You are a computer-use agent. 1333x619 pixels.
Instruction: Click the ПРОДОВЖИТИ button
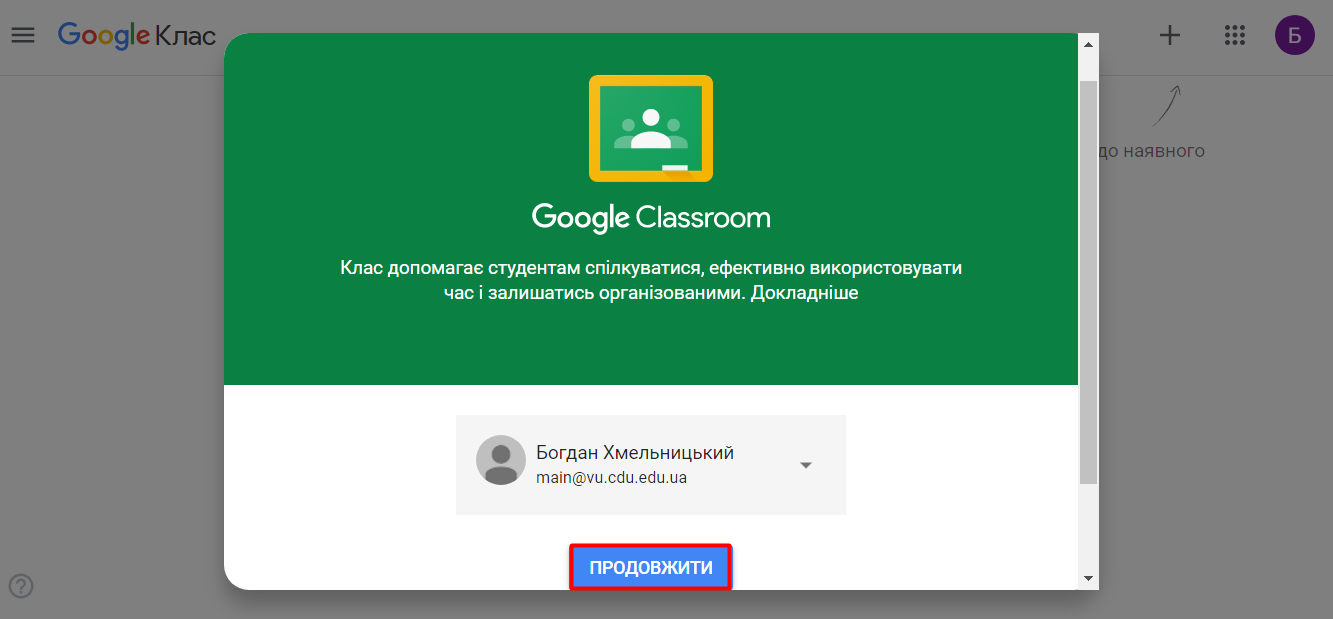click(x=651, y=568)
